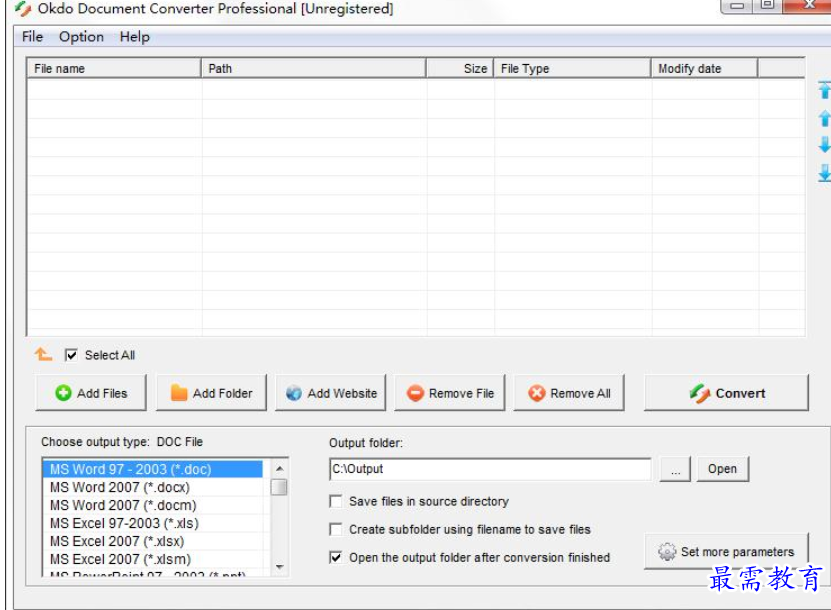Screen dimensions: 831x610
Task: Select MS Word 97 - 2003 (*.doc) output type
Action: click(153, 469)
